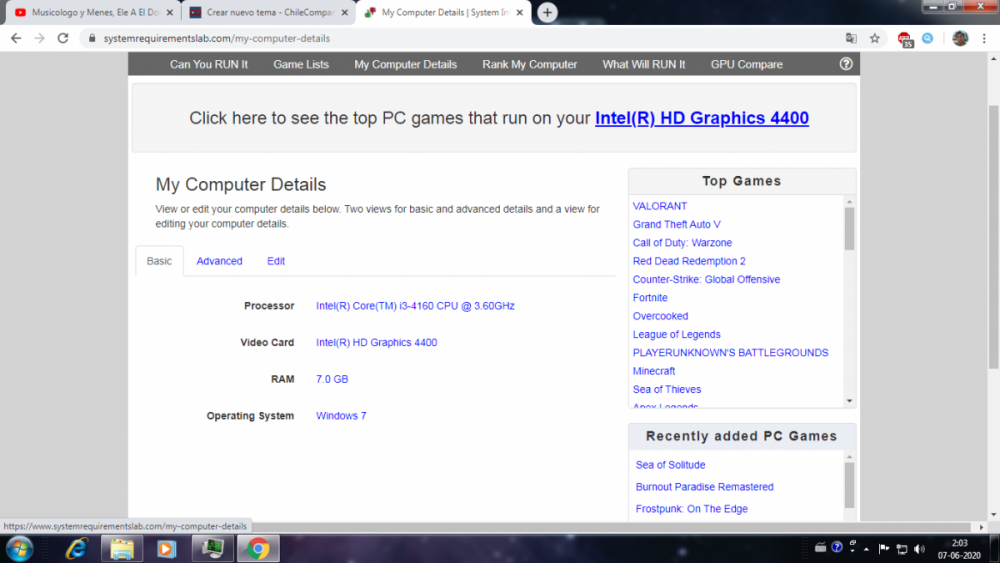
Task: Open Burnout Paradise Remastered link
Action: [x=704, y=486]
